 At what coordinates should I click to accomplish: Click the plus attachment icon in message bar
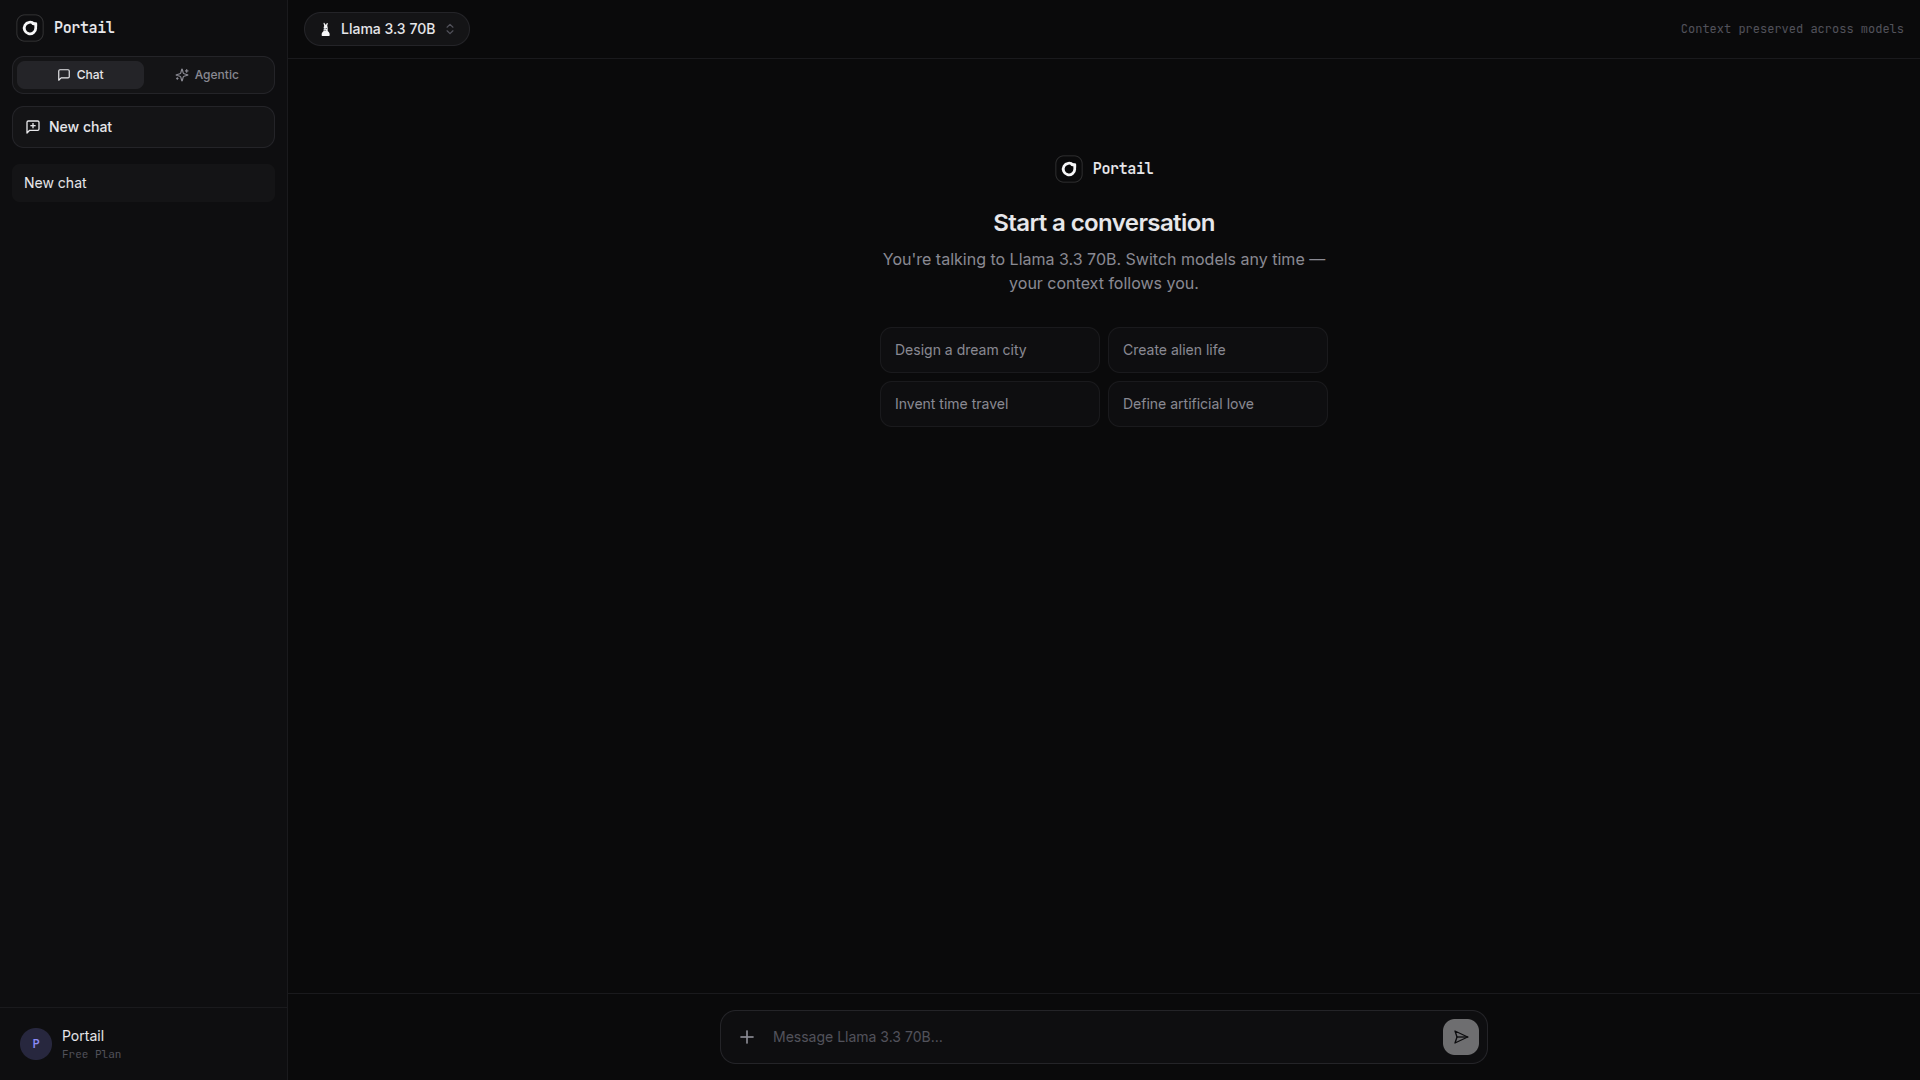747,1037
